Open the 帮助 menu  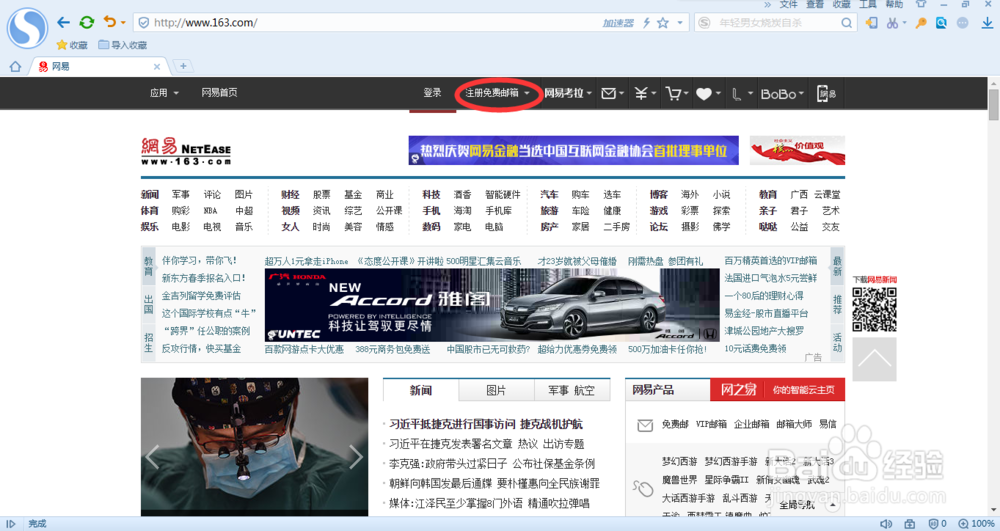tap(894, 4)
